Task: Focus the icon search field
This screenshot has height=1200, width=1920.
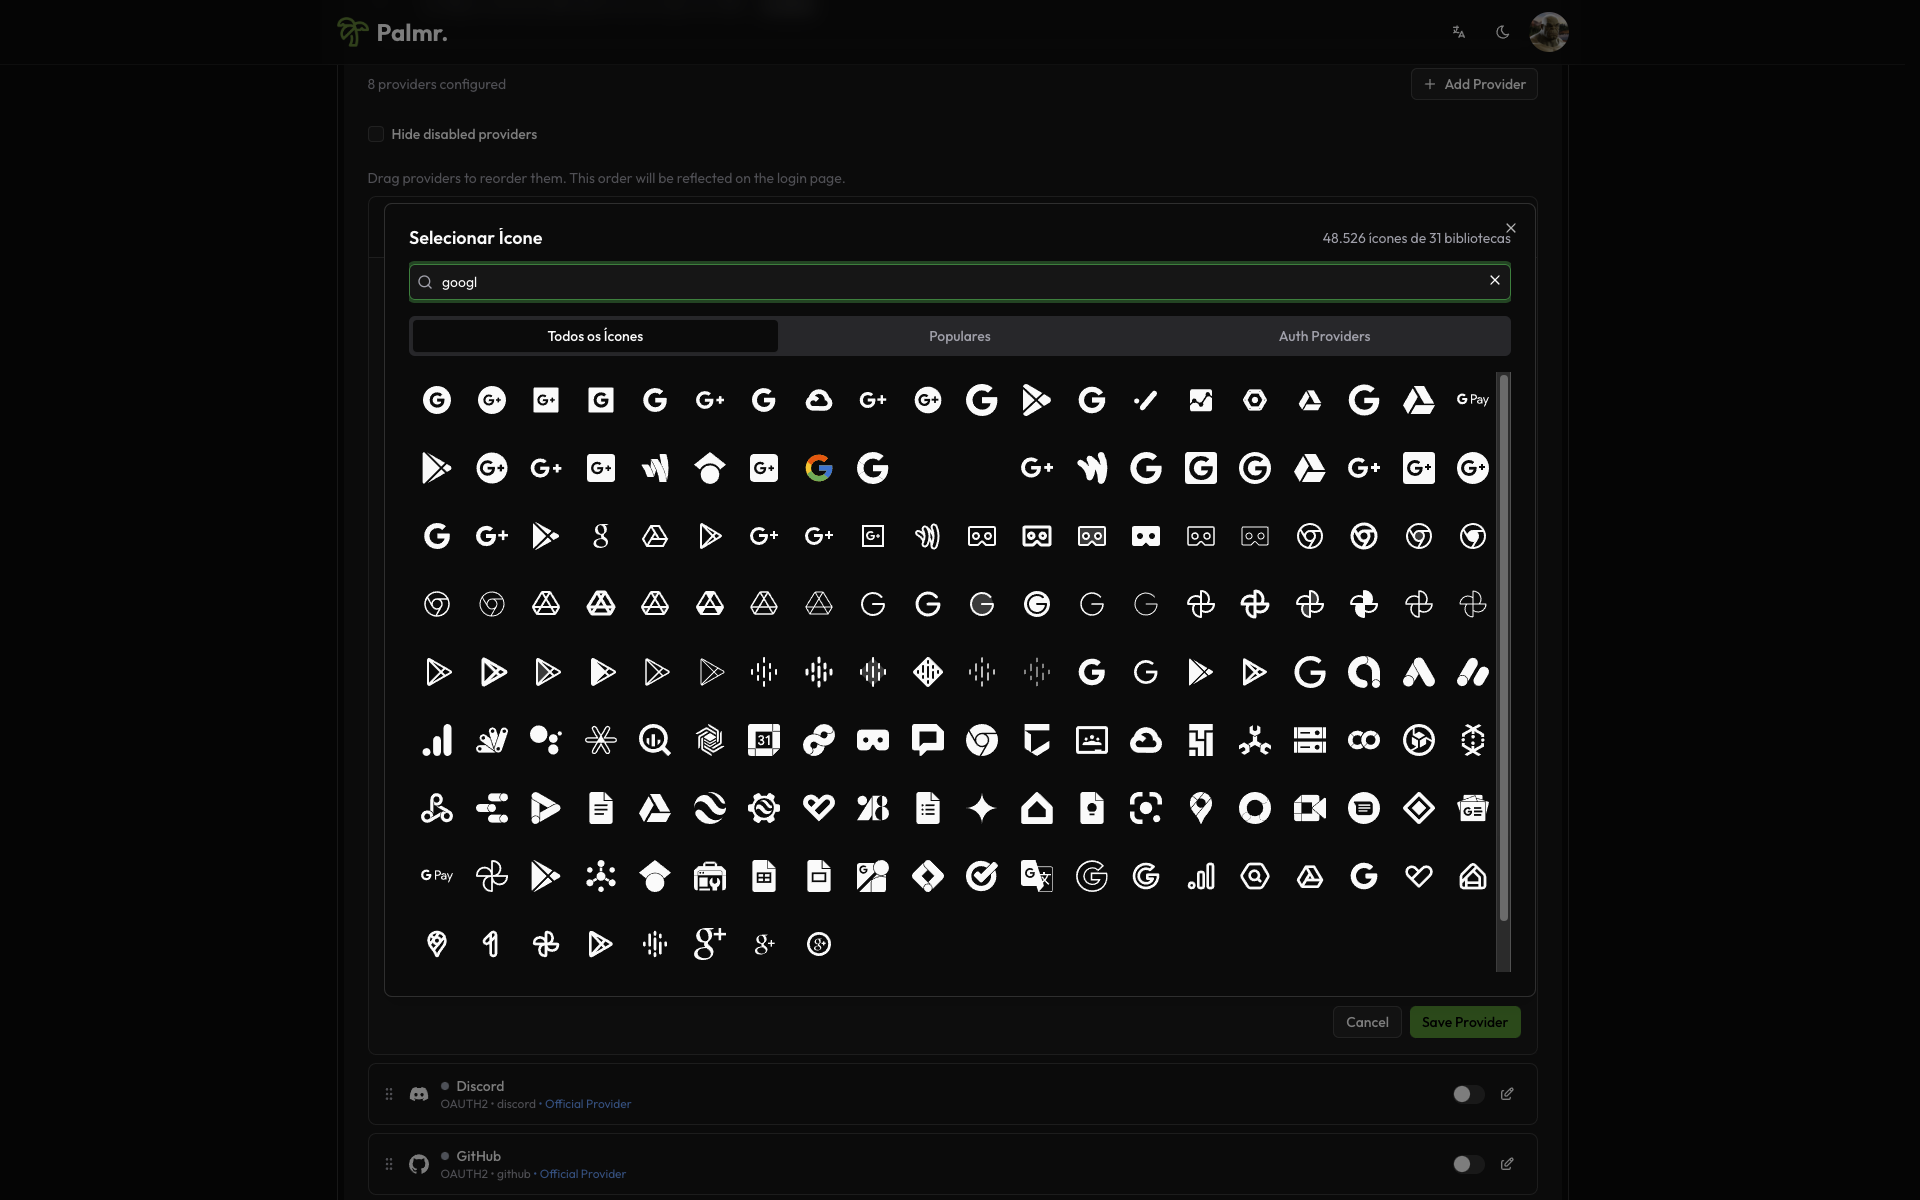Action: tap(959, 282)
